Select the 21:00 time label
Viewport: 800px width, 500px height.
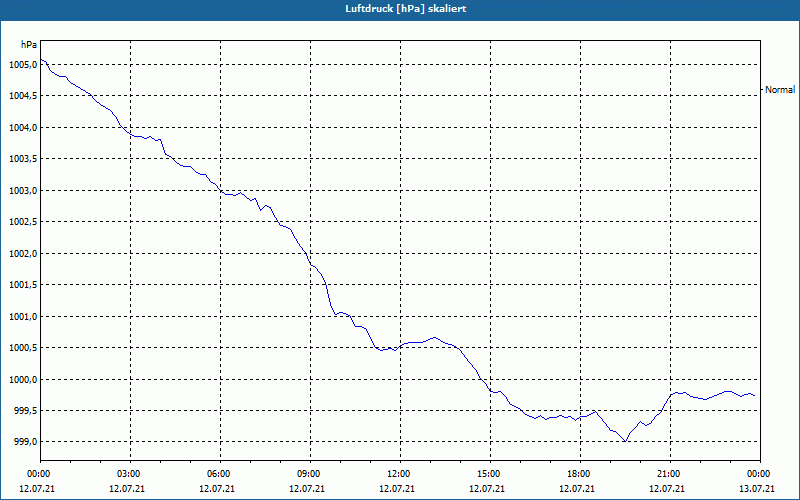(x=667, y=474)
